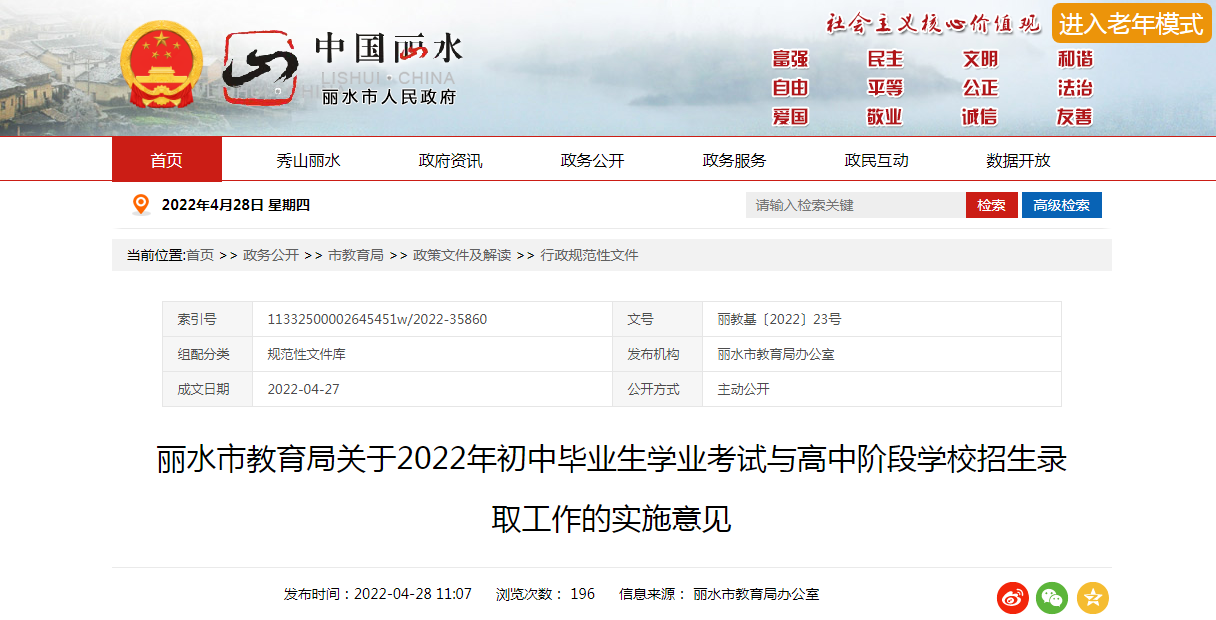The image size is (1216, 620).
Task: Click the Lishui China site logo
Action: tap(340, 68)
